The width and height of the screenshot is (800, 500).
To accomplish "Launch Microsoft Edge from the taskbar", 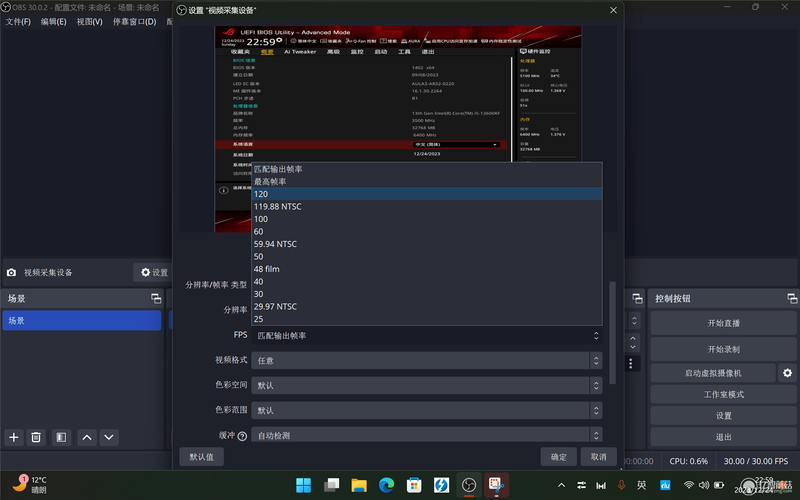I will coord(387,485).
